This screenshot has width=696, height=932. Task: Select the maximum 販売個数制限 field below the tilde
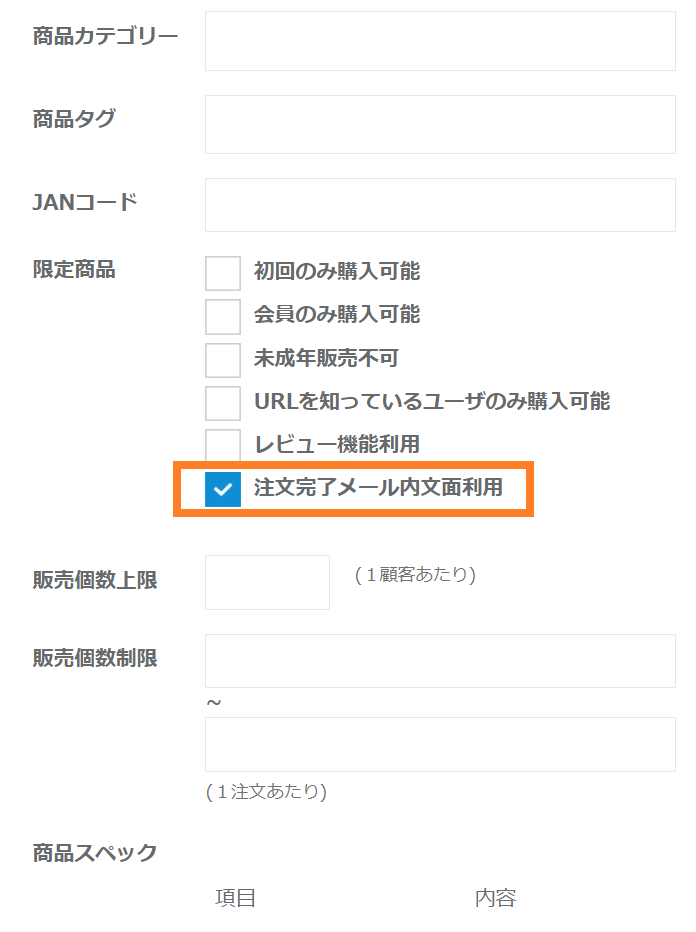point(440,744)
